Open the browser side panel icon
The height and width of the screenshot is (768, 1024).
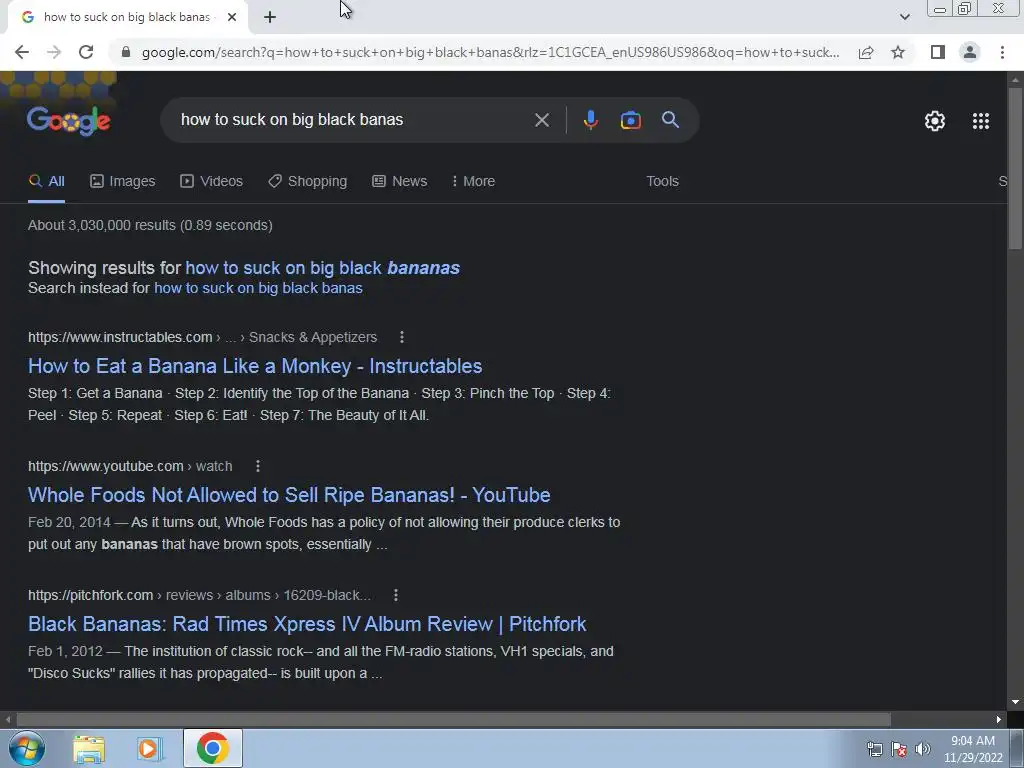pyautogui.click(x=938, y=52)
